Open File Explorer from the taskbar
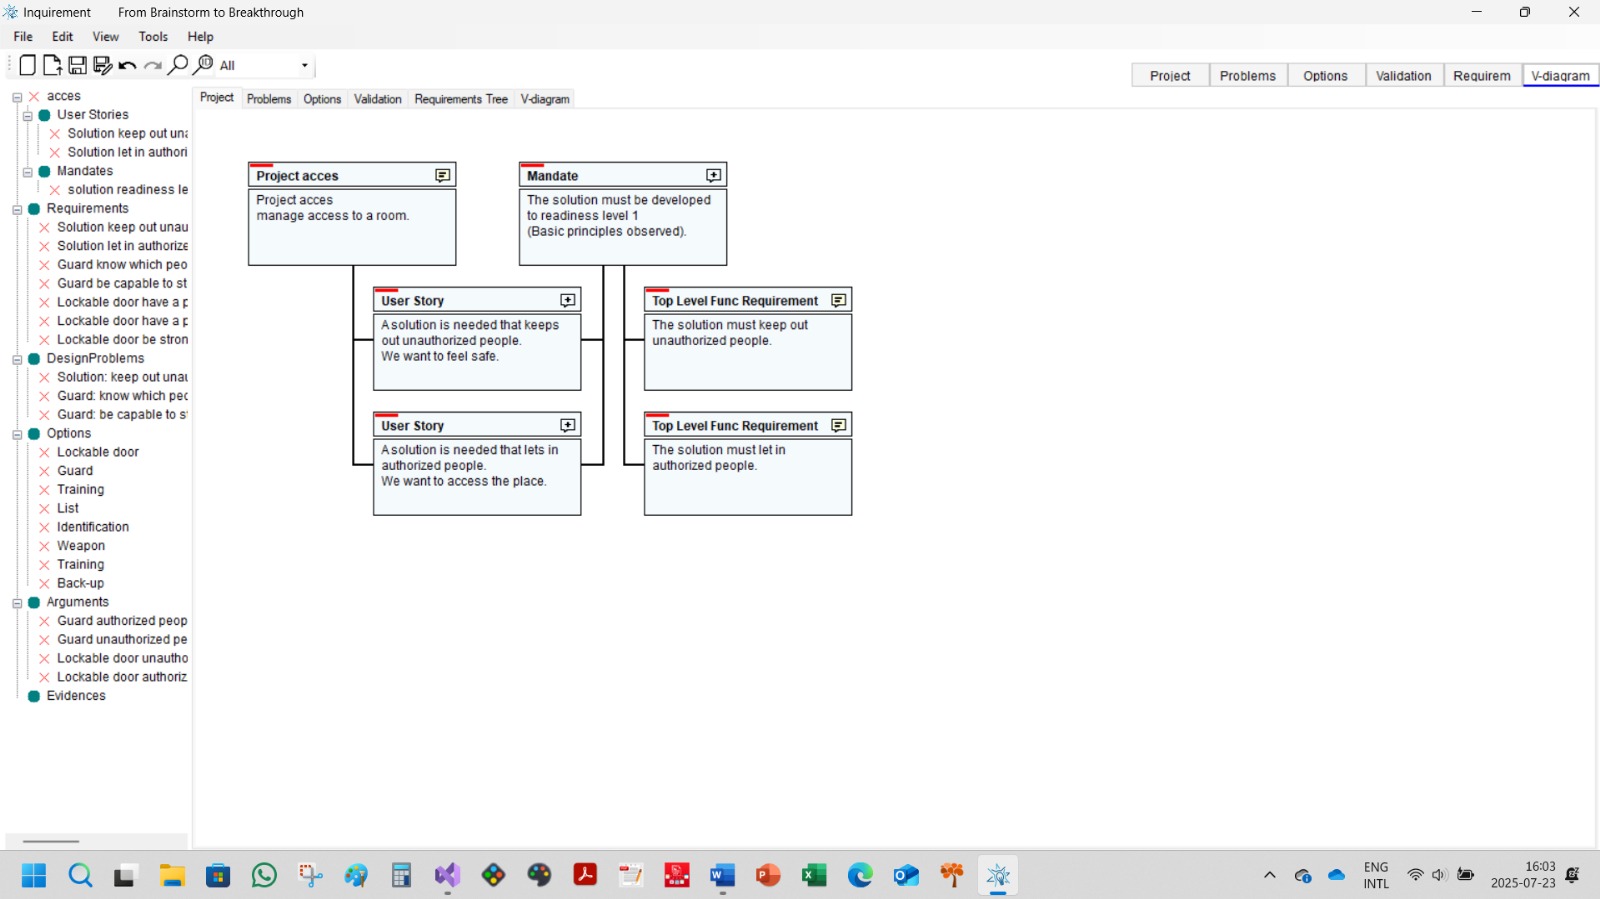Image resolution: width=1600 pixels, height=899 pixels. (x=172, y=876)
